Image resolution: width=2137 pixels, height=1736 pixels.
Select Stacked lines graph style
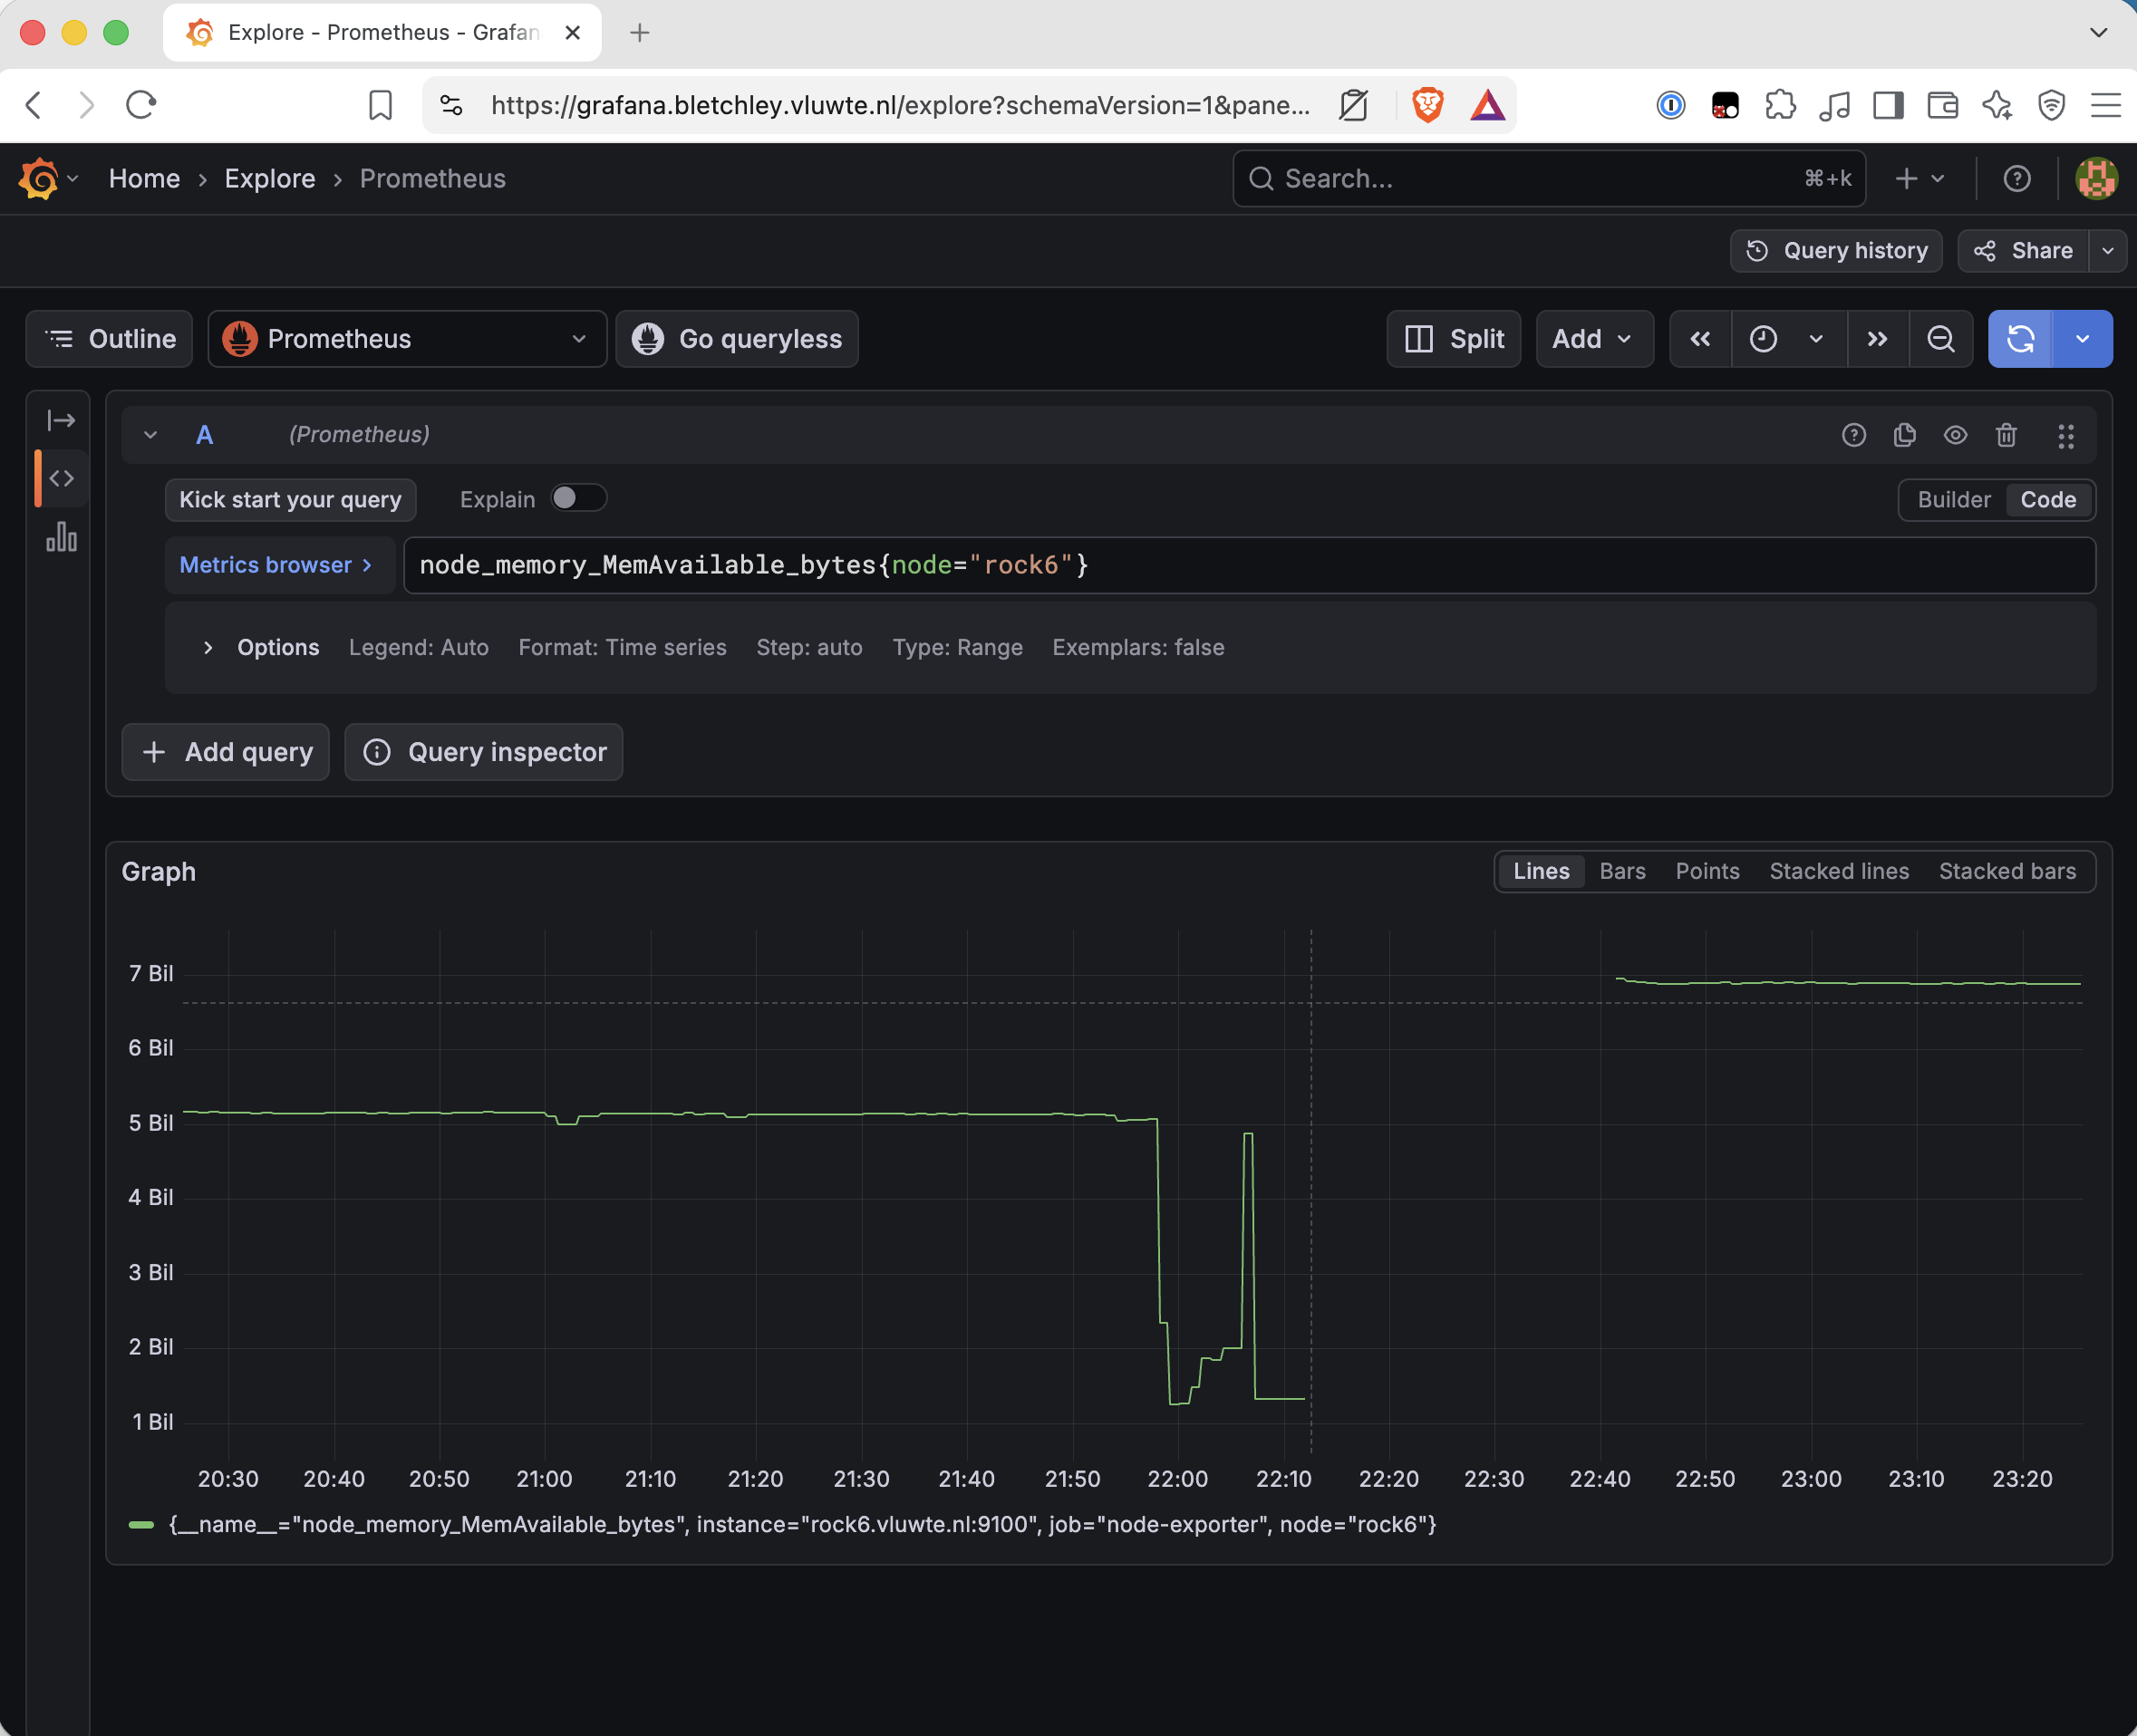click(x=1838, y=871)
